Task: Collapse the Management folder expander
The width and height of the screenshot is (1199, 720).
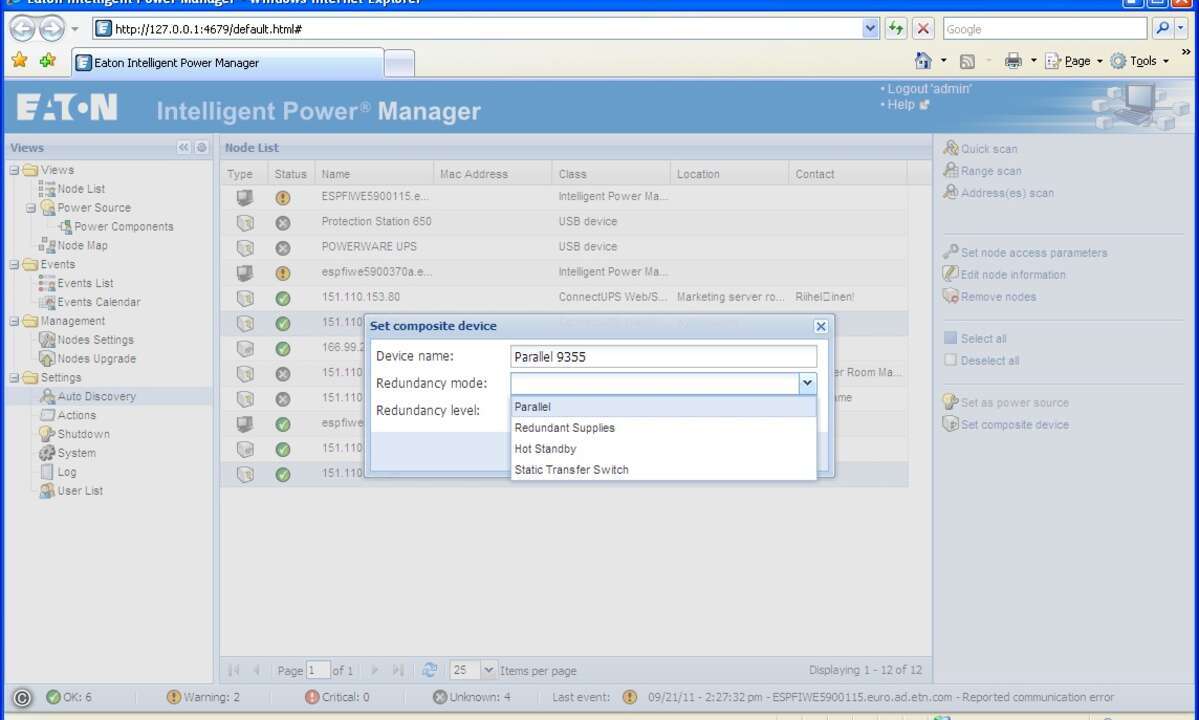Action: [x=14, y=321]
